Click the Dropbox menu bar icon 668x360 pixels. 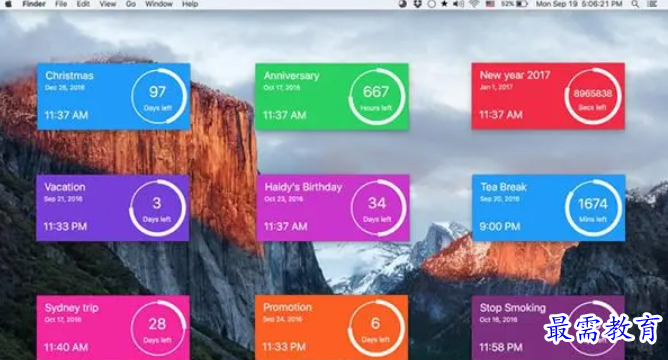coord(418,4)
